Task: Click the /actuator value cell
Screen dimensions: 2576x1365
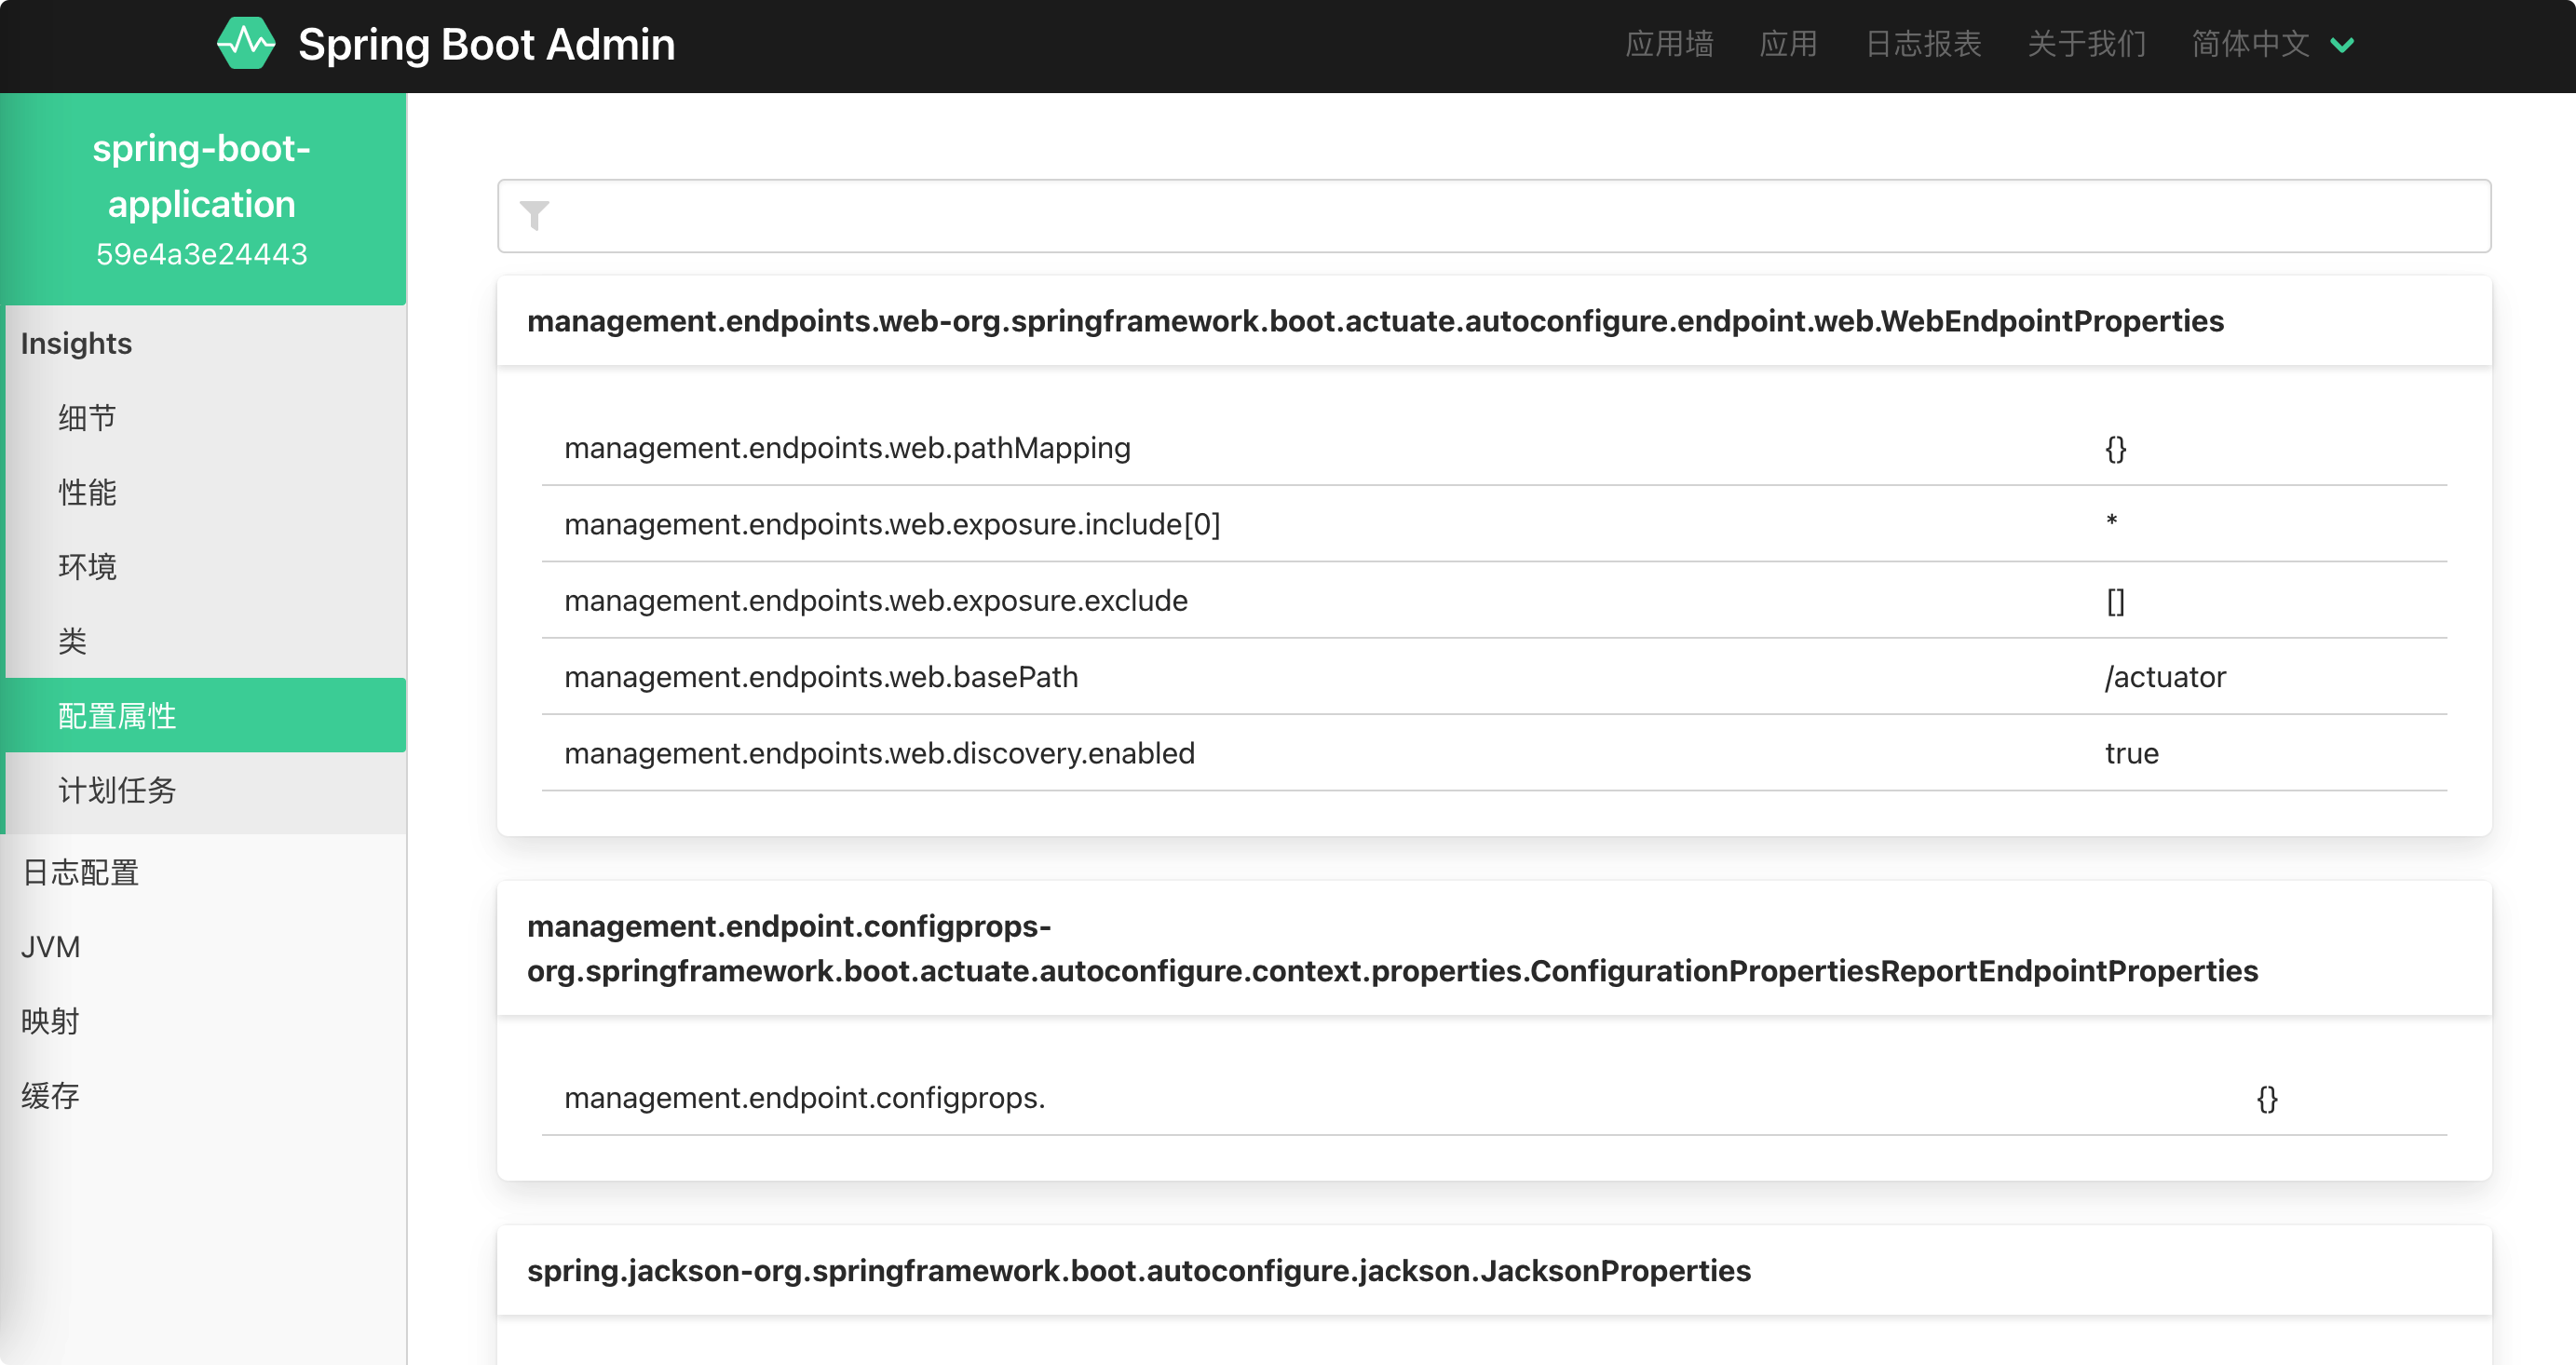Action: click(2165, 677)
